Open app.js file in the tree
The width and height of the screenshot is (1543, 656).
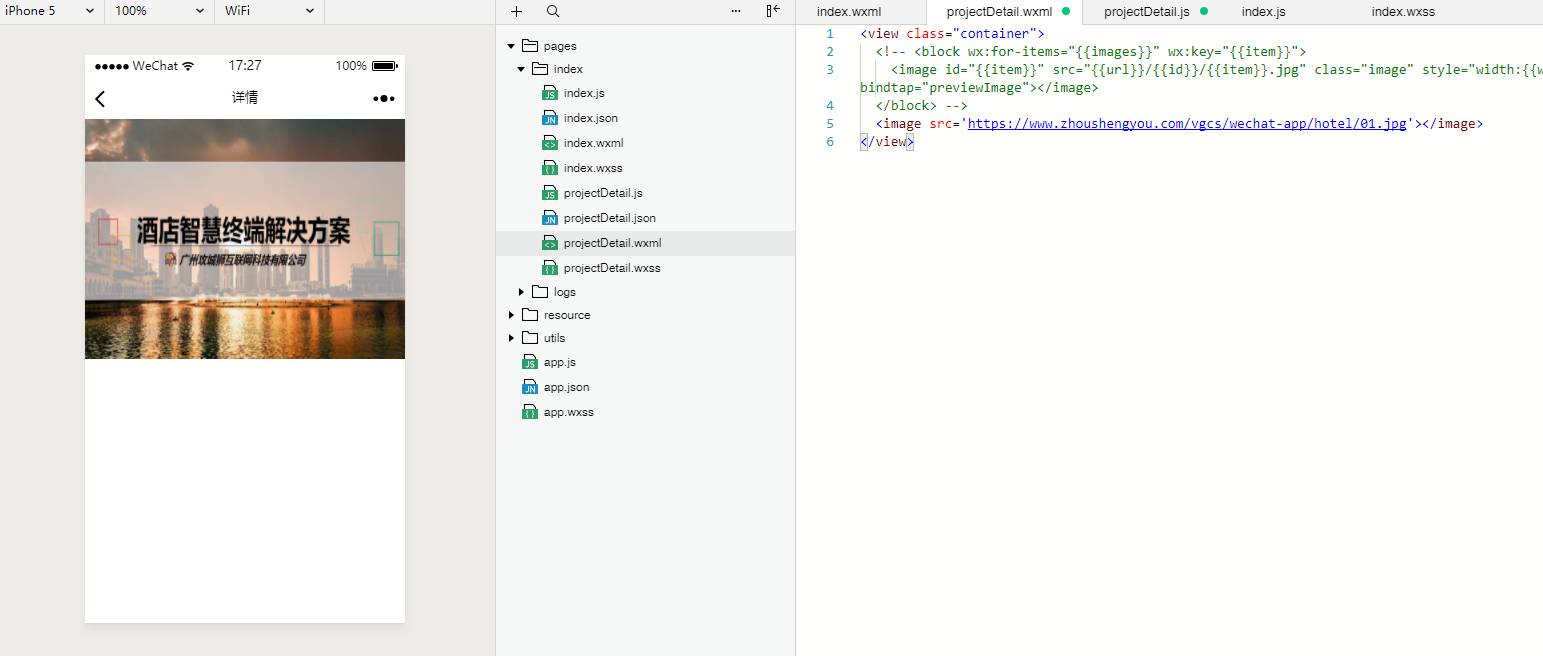pos(559,362)
